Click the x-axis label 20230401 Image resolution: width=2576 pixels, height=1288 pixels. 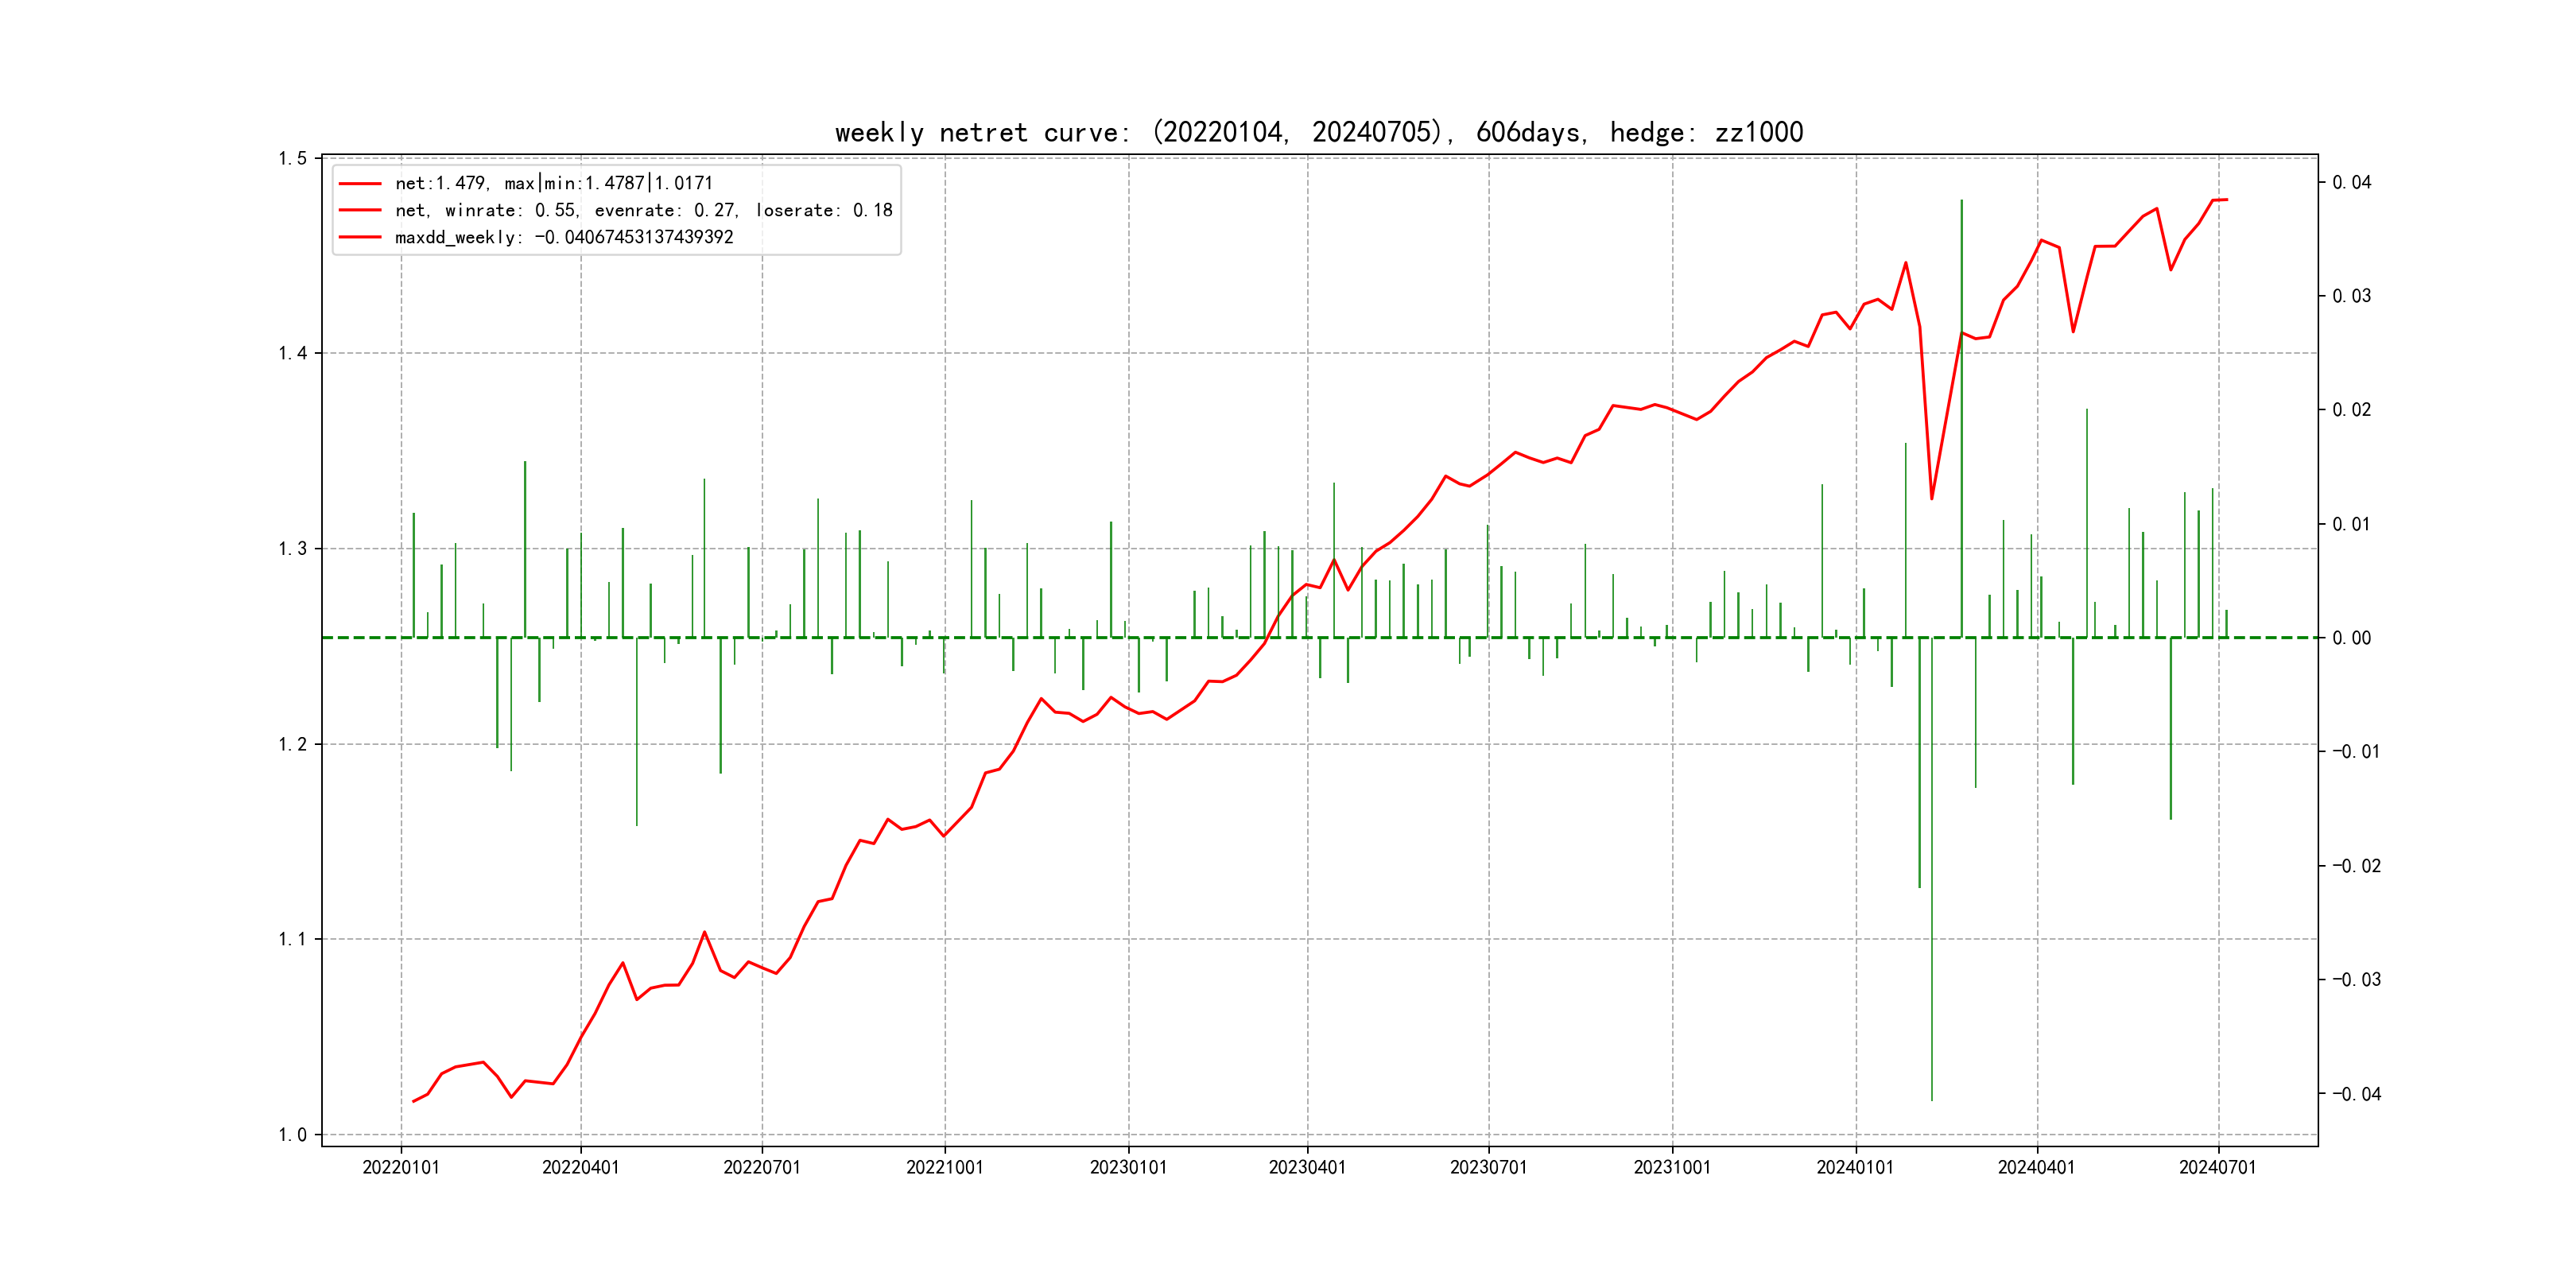pyautogui.click(x=1307, y=1167)
